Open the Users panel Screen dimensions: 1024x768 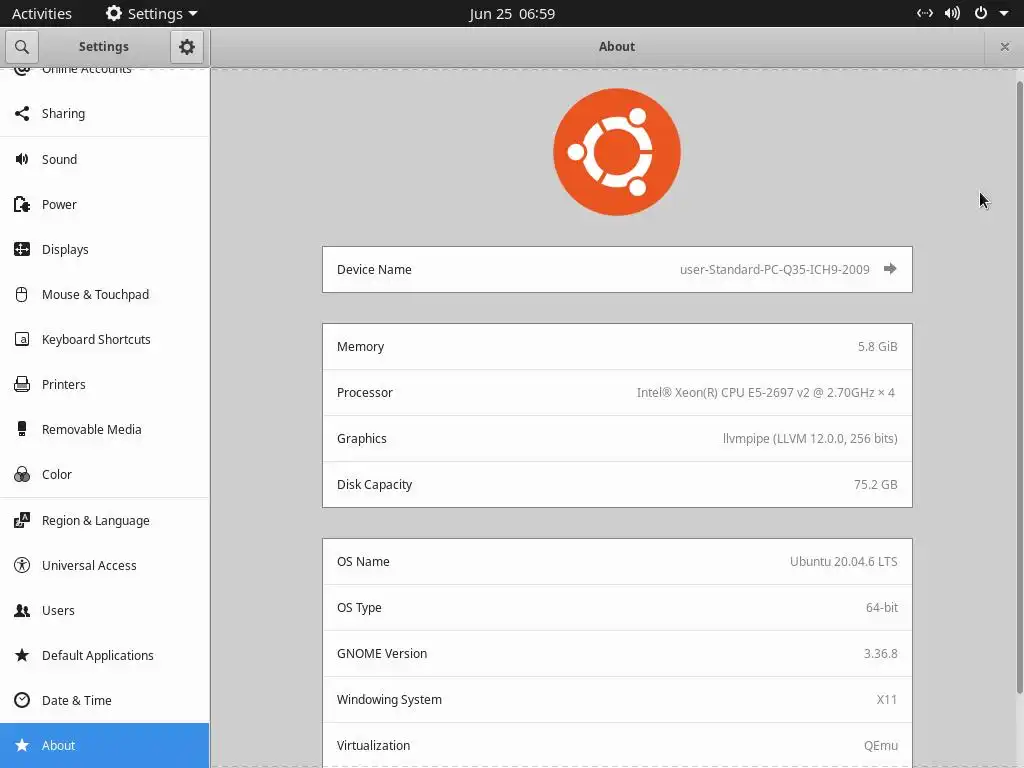tap(104, 611)
